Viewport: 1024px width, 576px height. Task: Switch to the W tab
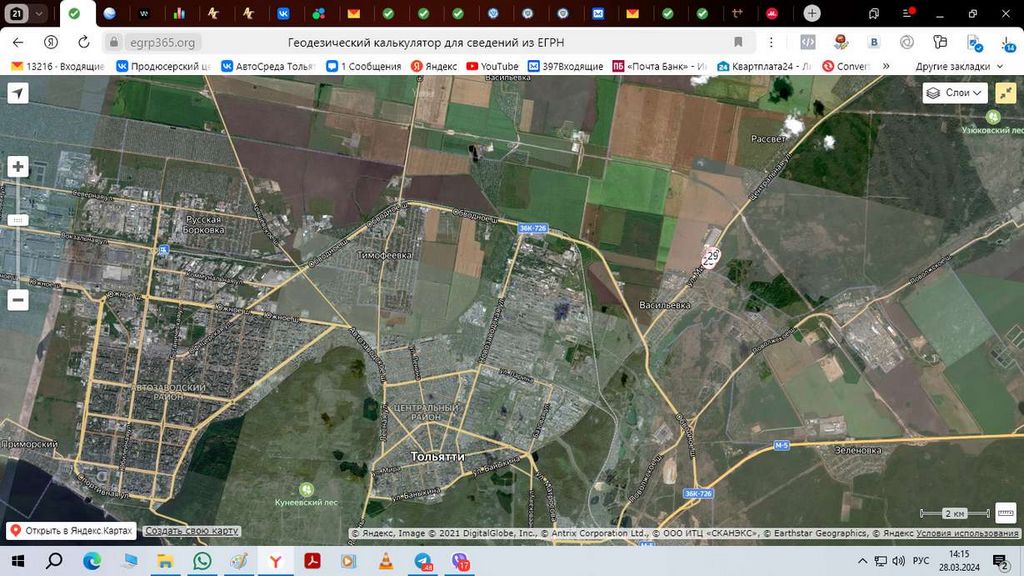[144, 13]
